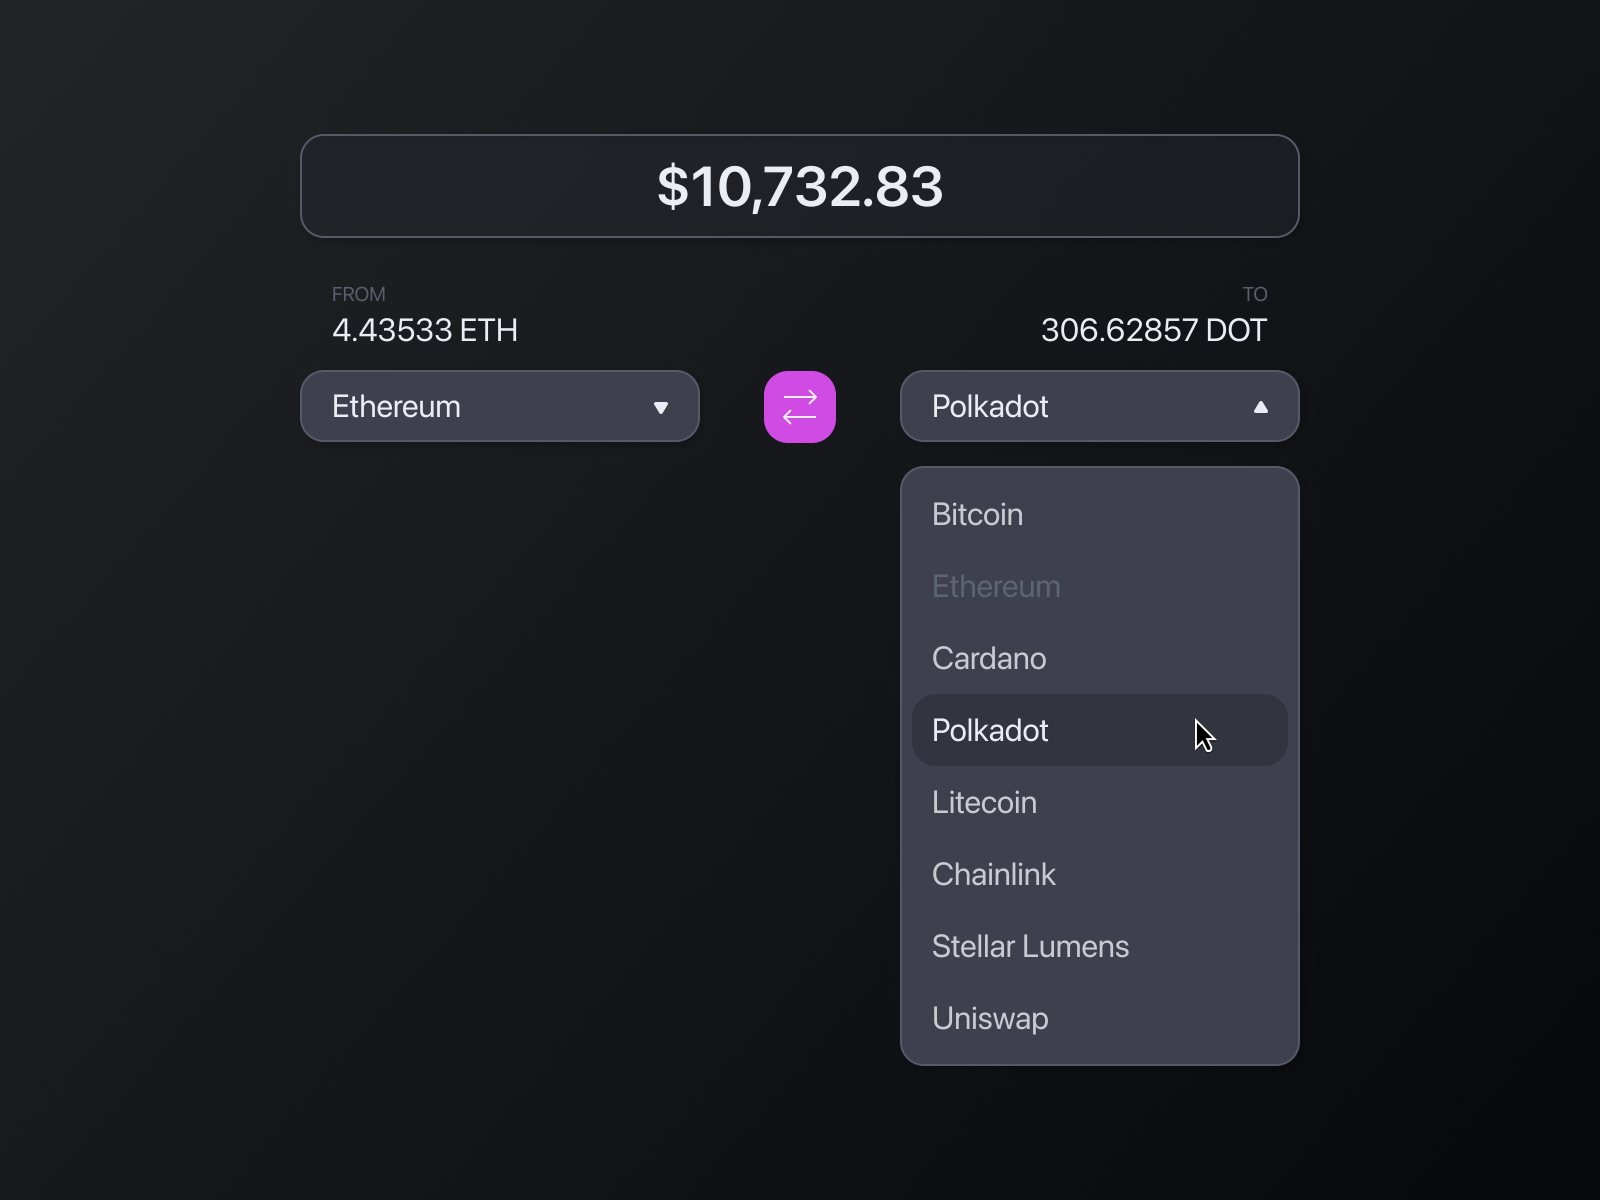Viewport: 1600px width, 1200px height.
Task: Choose Chainlink in the dropdown list
Action: tap(994, 874)
